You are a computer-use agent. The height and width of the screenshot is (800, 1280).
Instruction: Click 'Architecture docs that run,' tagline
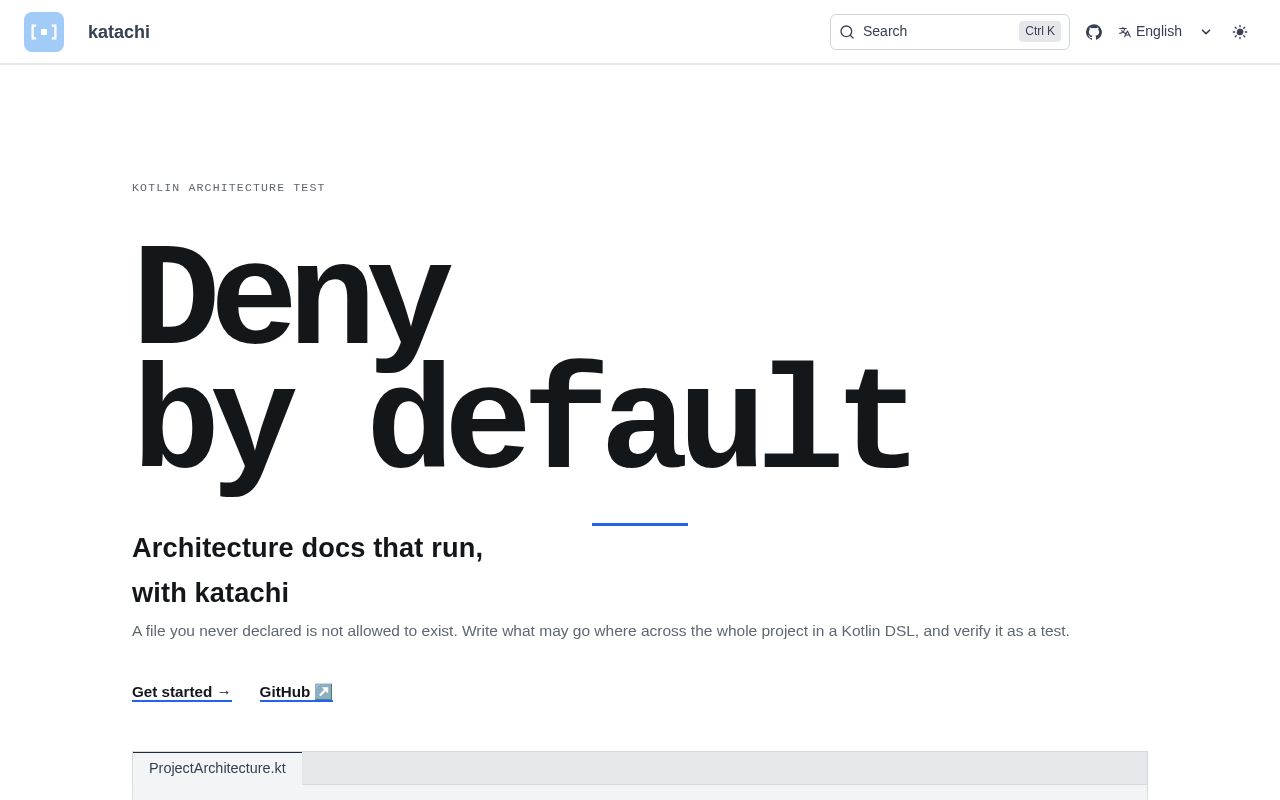[x=307, y=548]
